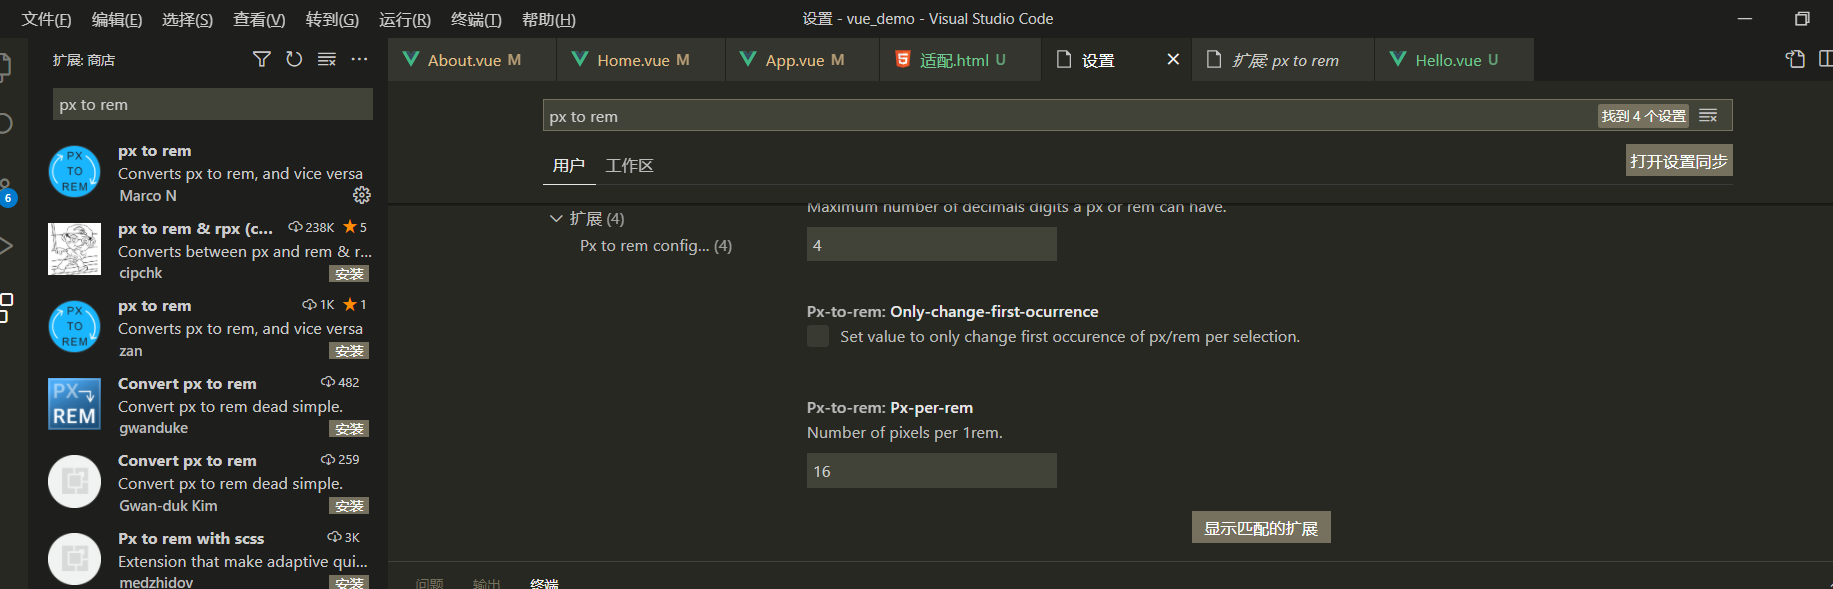Click the Px-to-rem: Px-per-rem setting title
Image resolution: width=1833 pixels, height=589 pixels.
point(890,407)
